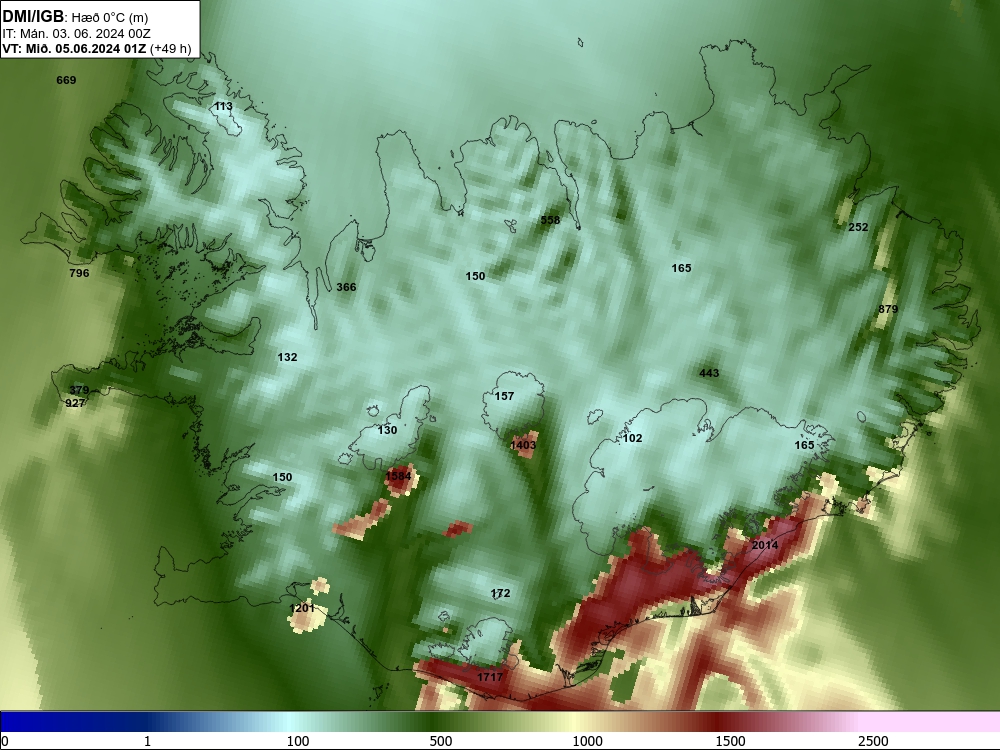
Task: Click the 558 value in north Iceland
Action: (550, 221)
